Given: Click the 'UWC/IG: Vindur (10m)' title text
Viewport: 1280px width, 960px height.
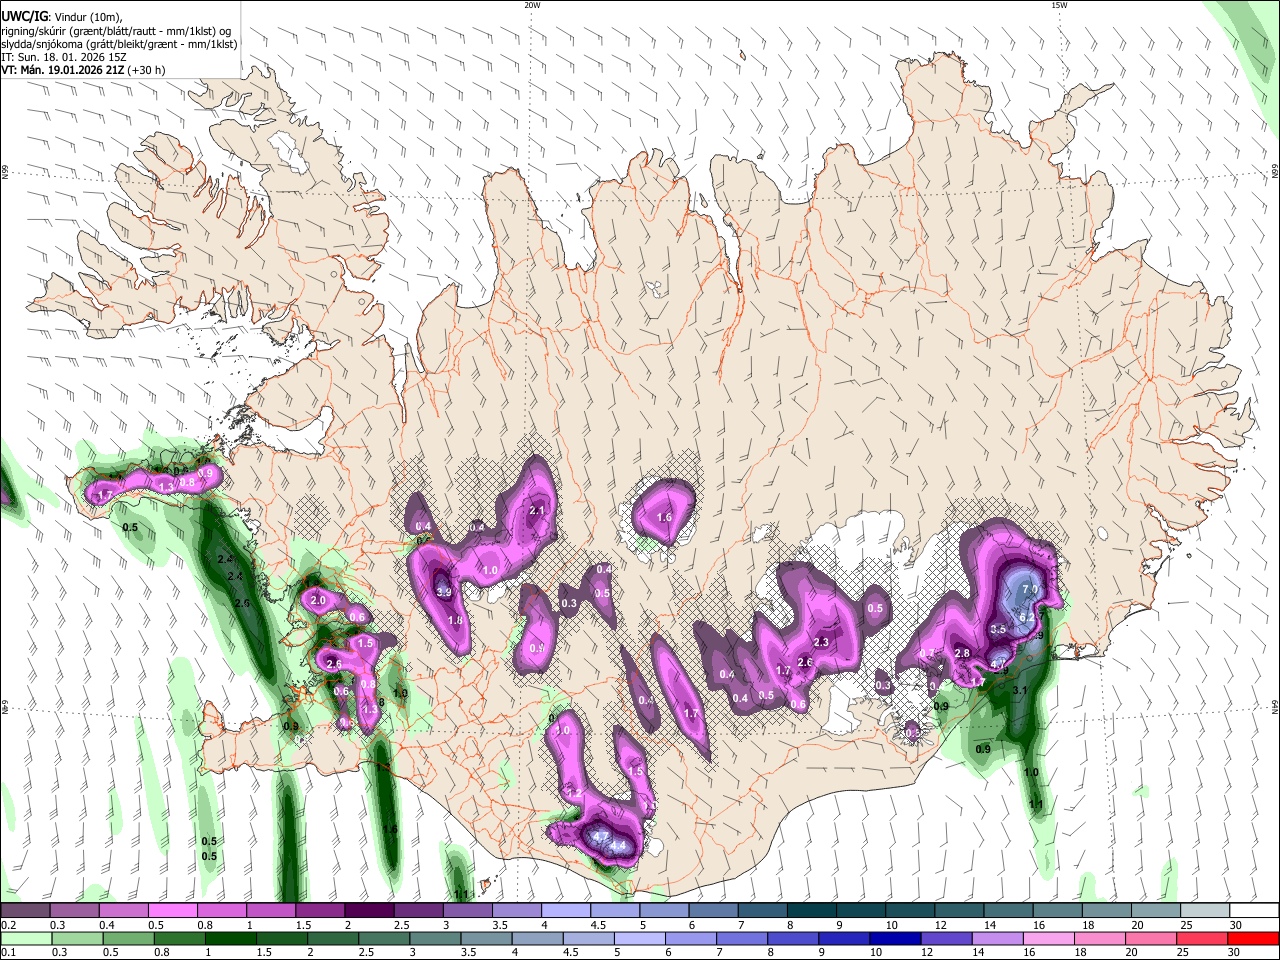Looking at the screenshot, I should pyautogui.click(x=61, y=17).
